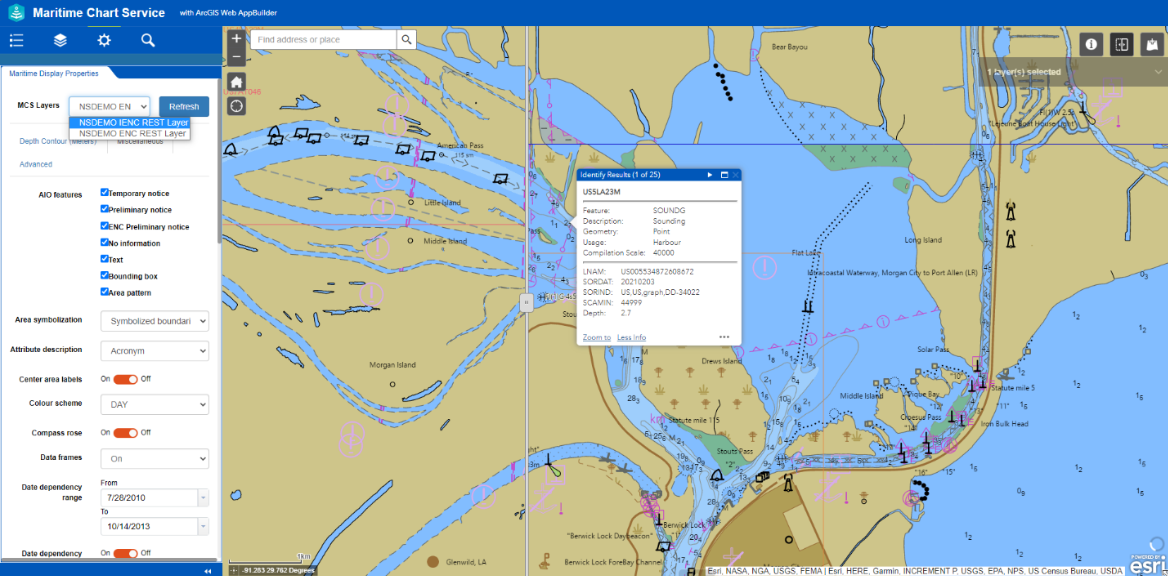Screen dimensions: 1168x576
Task: Open the Search magnifier tool
Action: (146, 40)
